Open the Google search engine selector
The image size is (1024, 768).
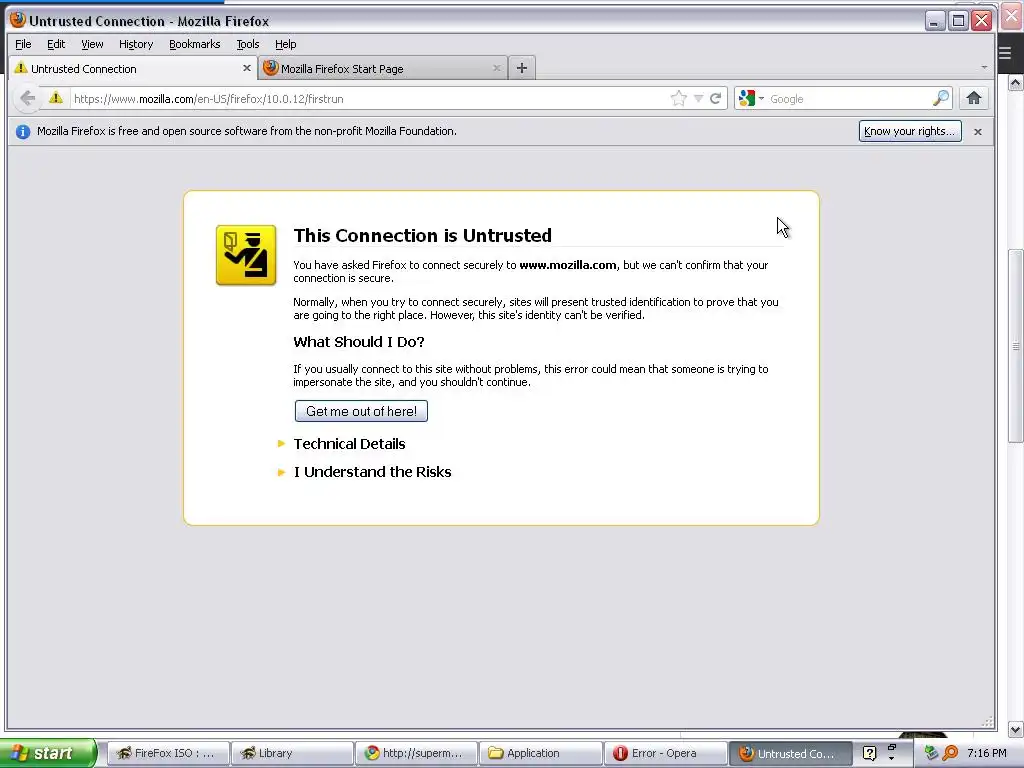point(750,99)
